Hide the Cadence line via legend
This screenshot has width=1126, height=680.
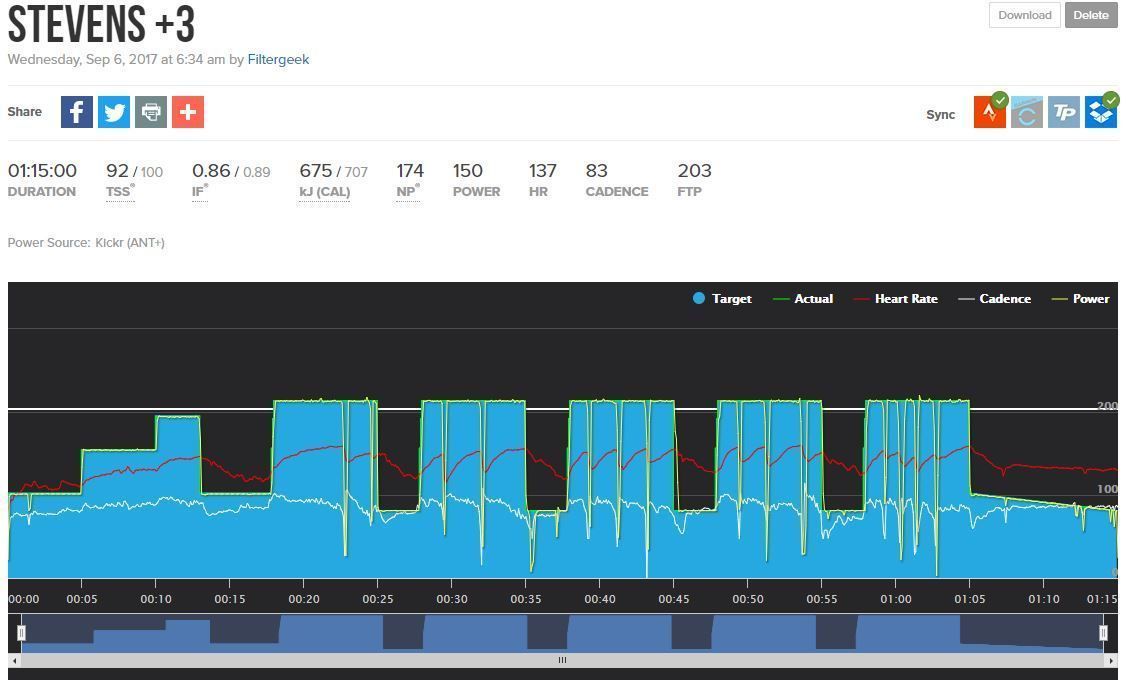point(994,298)
